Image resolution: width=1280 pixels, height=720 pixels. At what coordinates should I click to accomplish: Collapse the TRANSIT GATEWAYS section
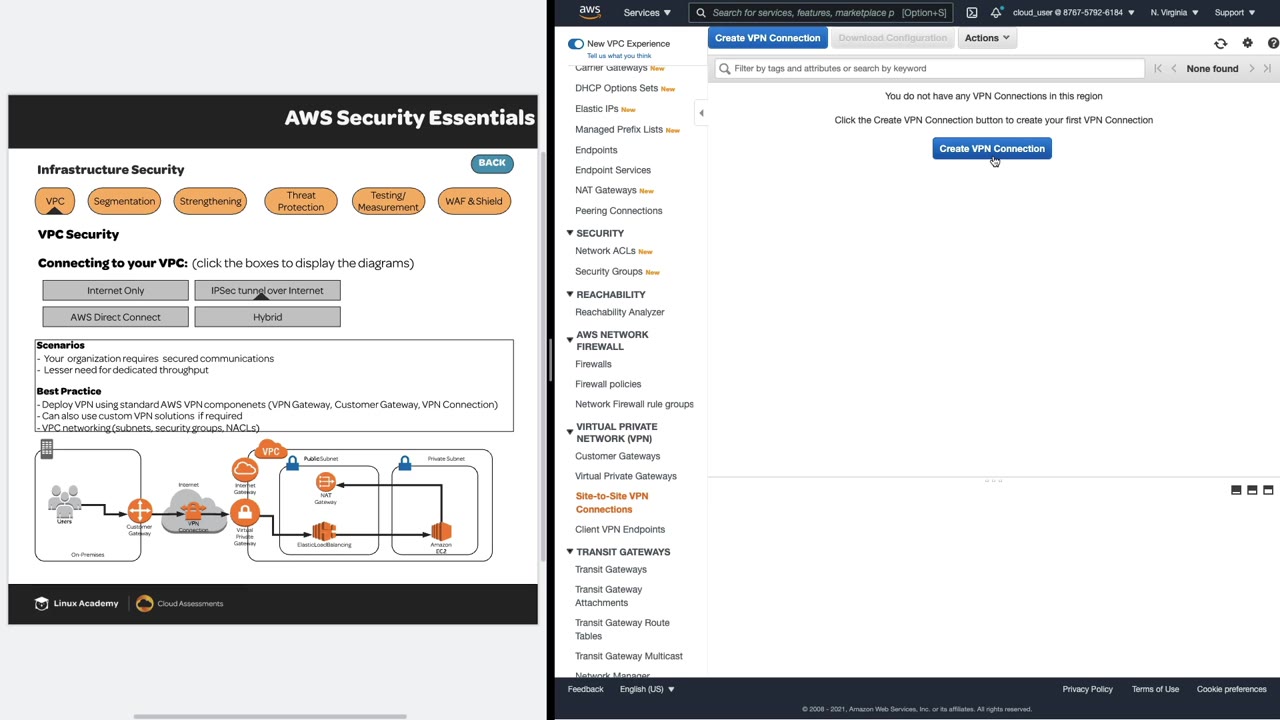click(x=570, y=552)
